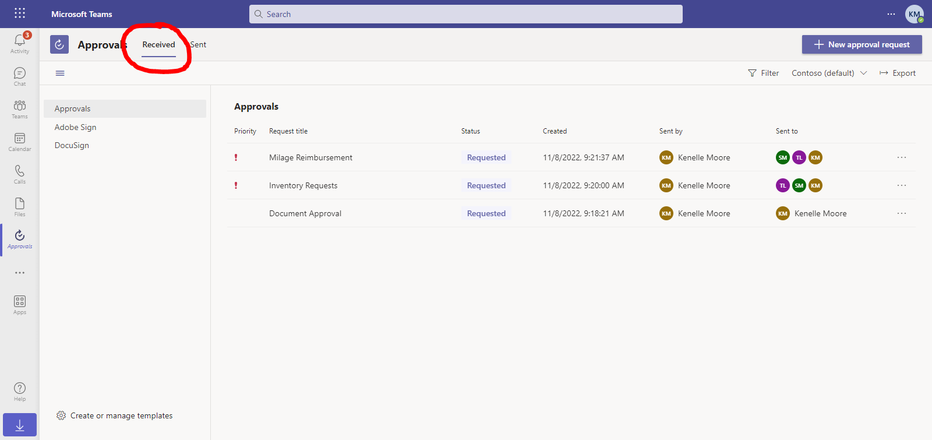Expand Contoso (default) environment dropdown
The width and height of the screenshot is (932, 440).
point(829,73)
